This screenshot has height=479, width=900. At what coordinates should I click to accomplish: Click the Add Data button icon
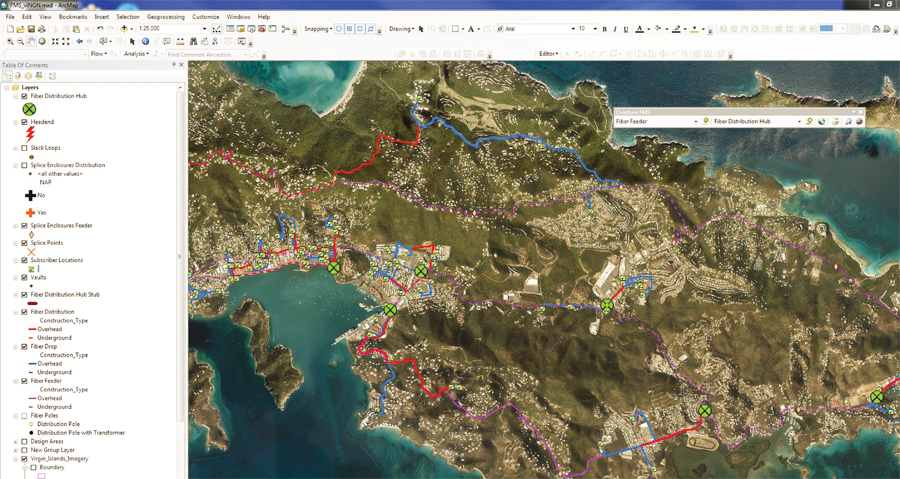[x=125, y=29]
